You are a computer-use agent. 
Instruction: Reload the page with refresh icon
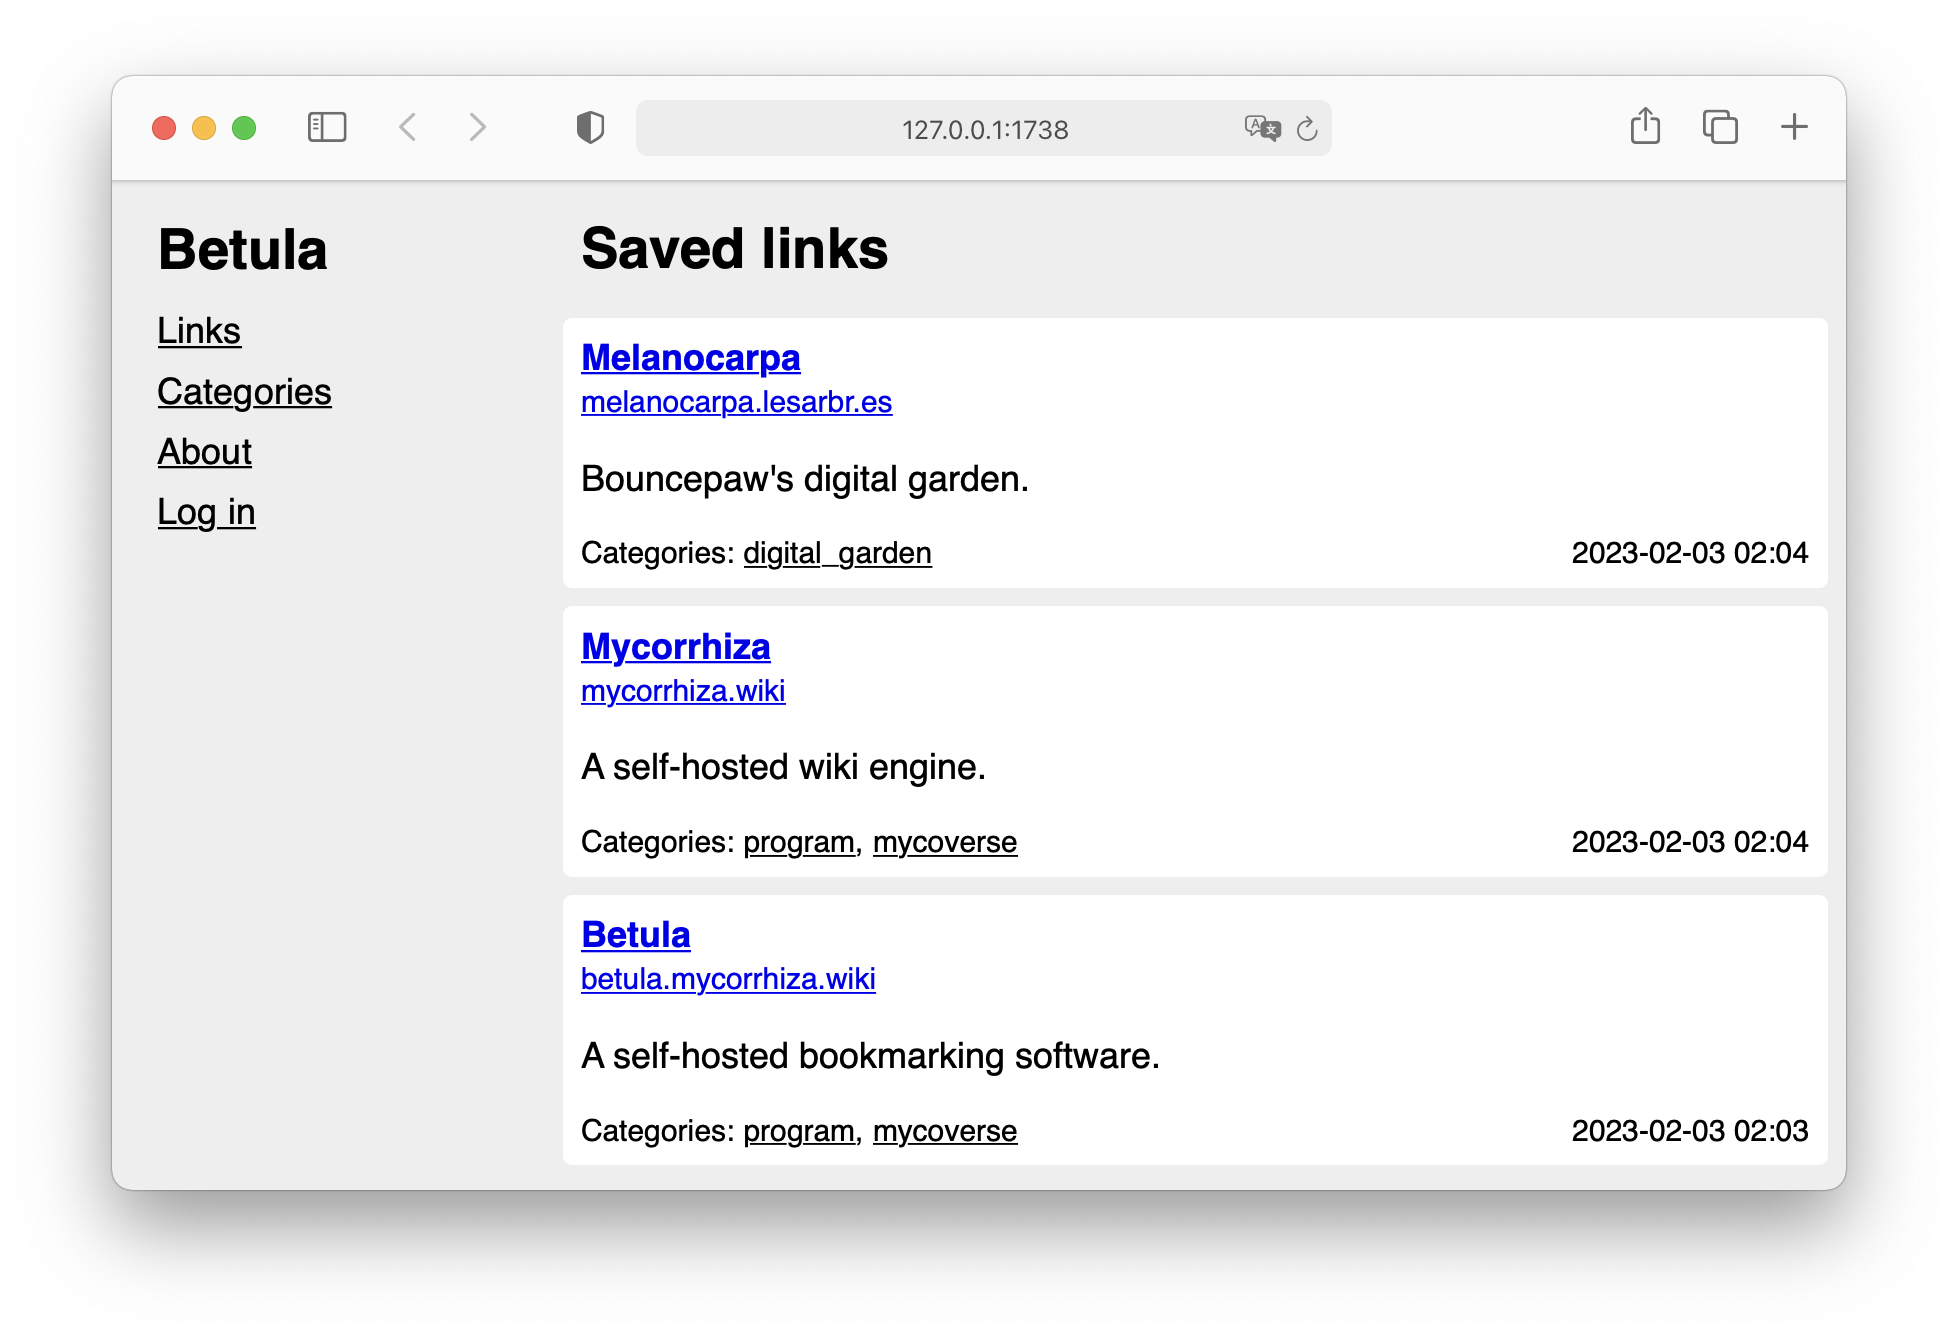[1307, 129]
